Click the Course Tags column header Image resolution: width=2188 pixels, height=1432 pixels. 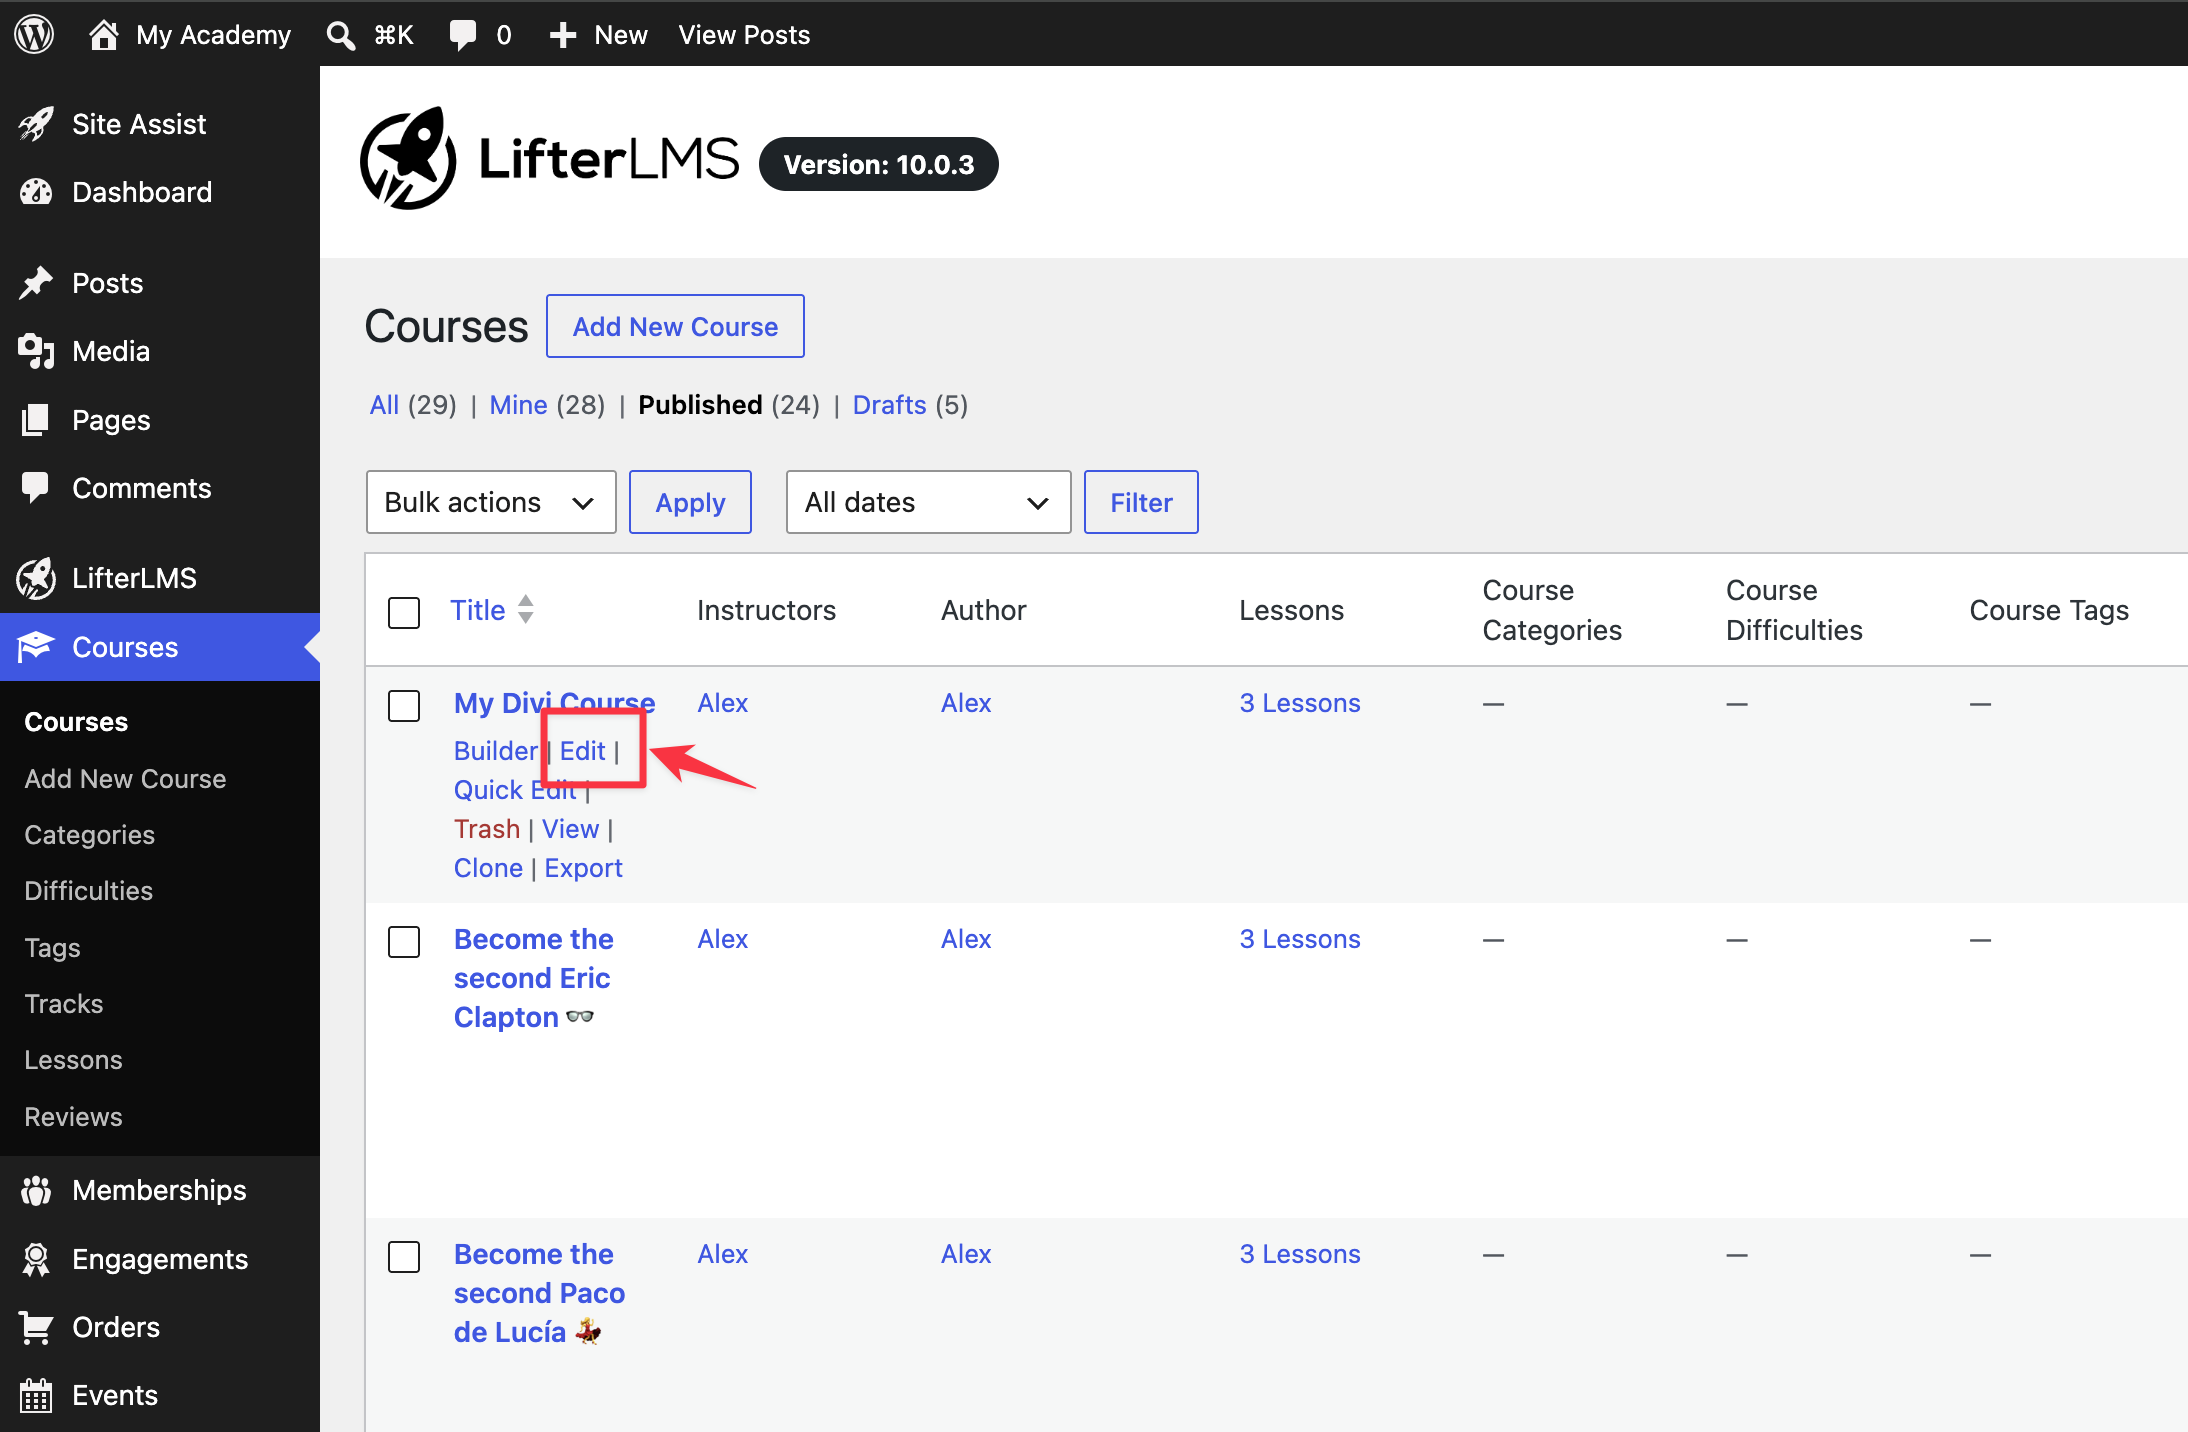[x=2049, y=610]
